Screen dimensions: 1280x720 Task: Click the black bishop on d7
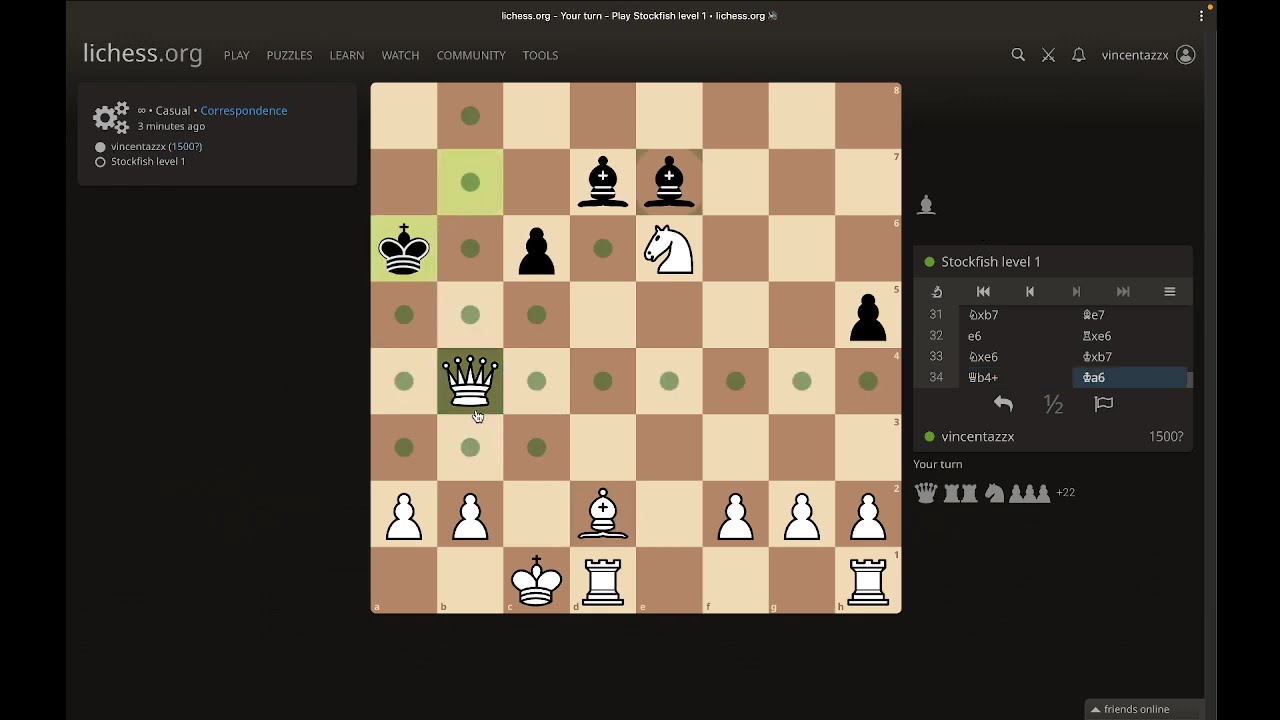[603, 182]
